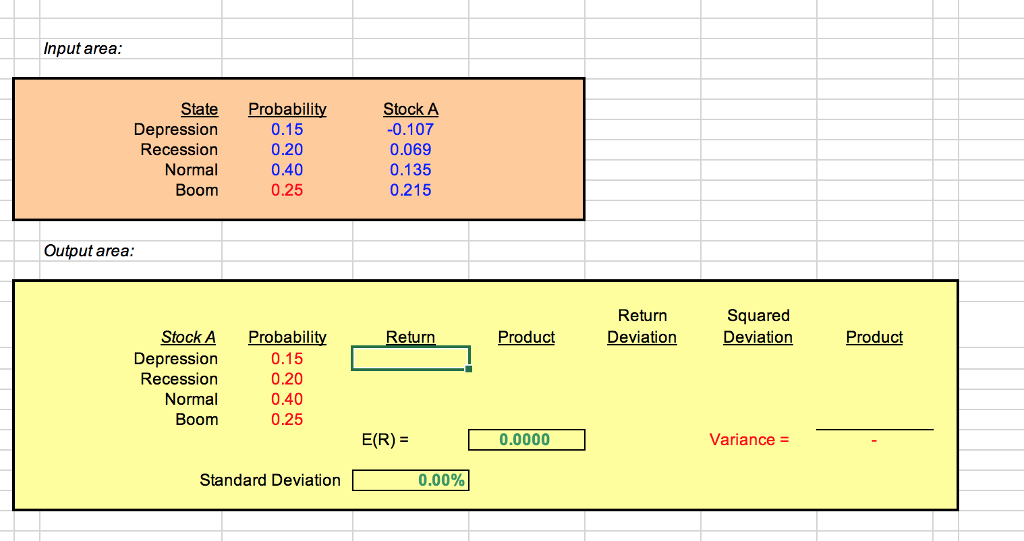The image size is (1024, 541).
Task: Click the 'Return Deviation' column header
Action: 642,327
